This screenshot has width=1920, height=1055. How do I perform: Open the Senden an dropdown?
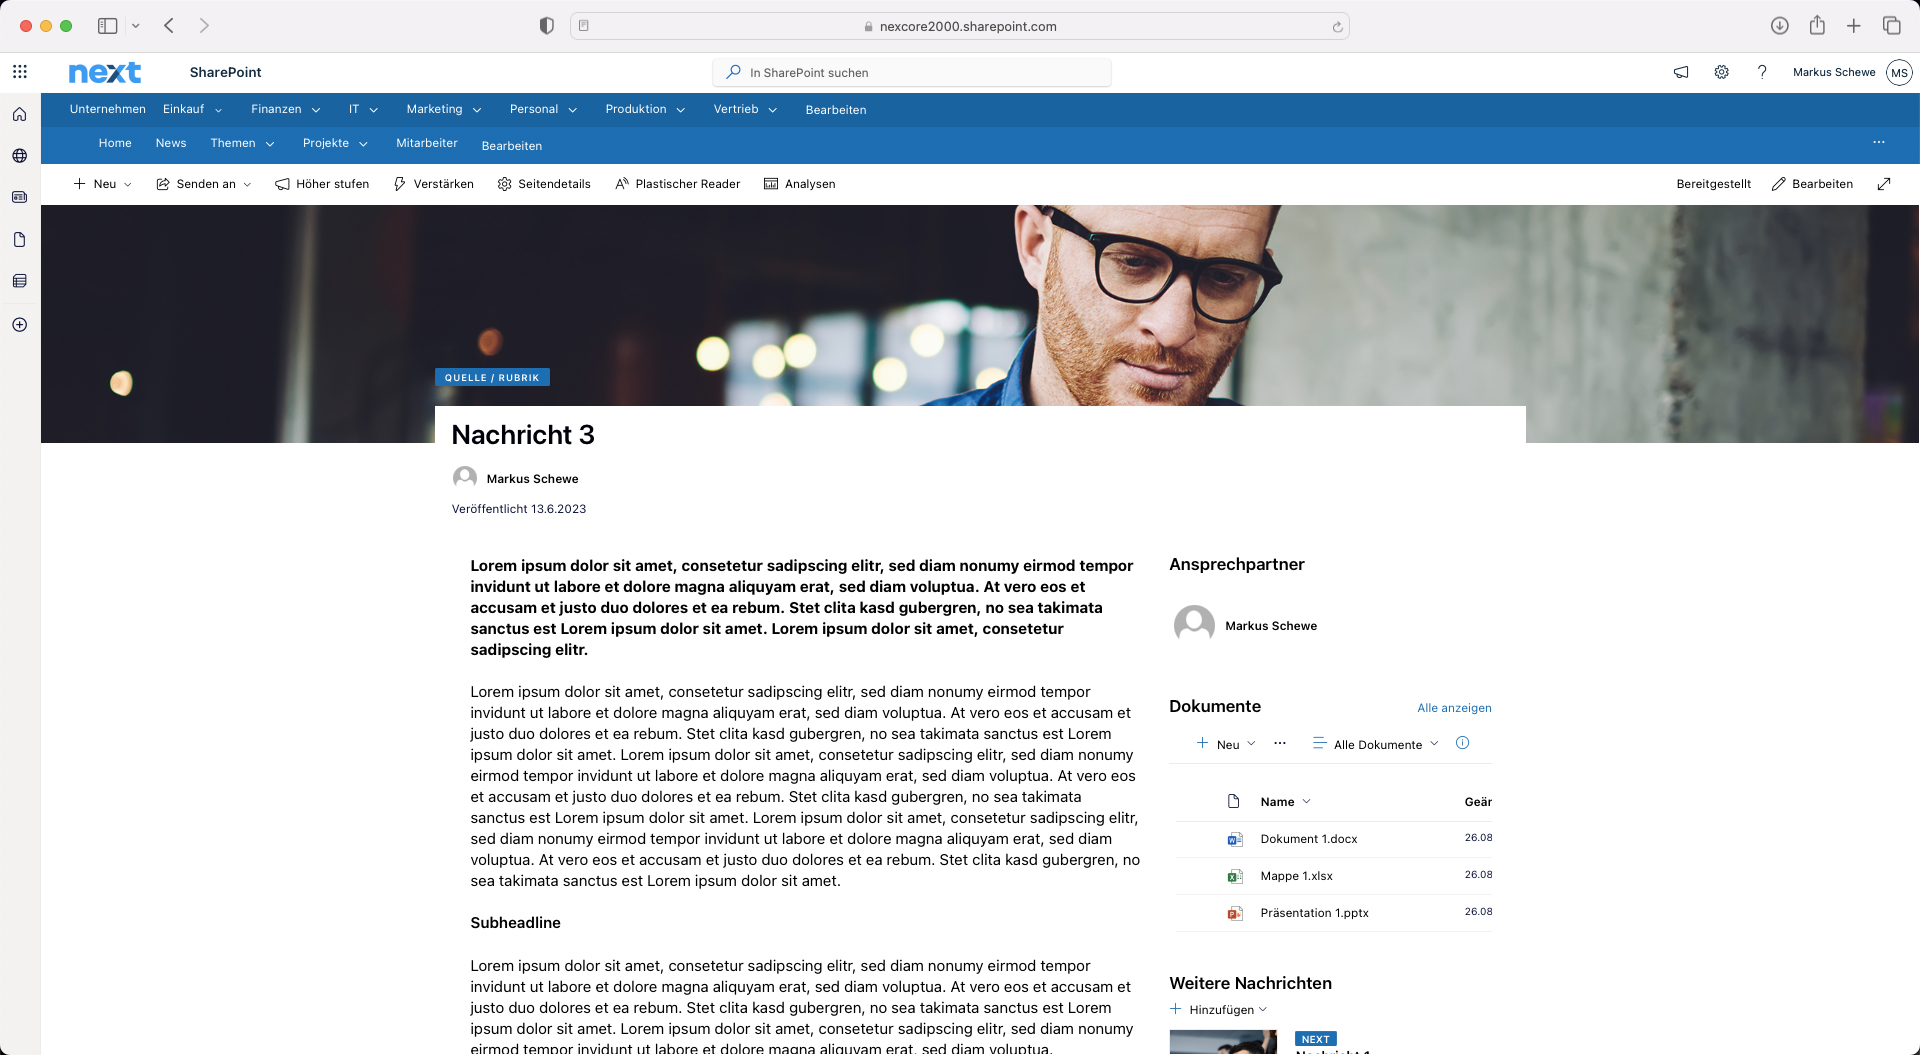204,184
